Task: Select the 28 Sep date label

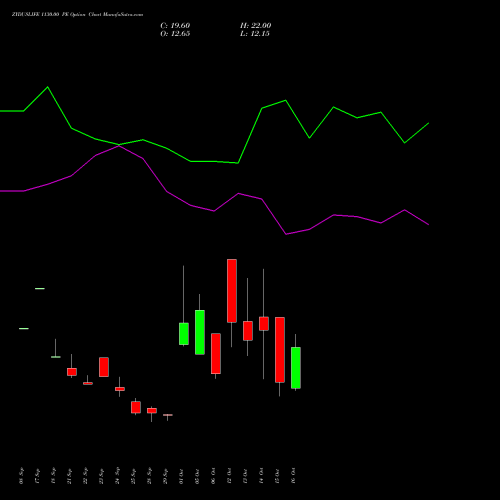Action: [150, 476]
